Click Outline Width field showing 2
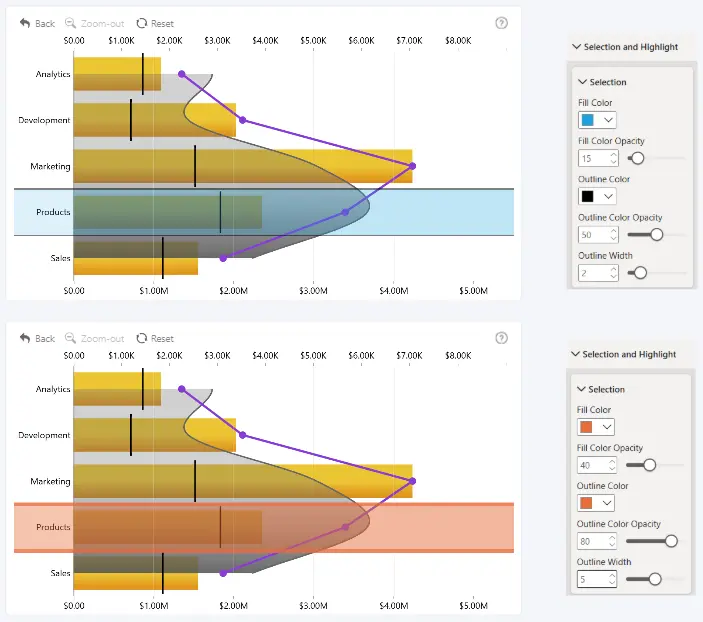Viewport: 703px width, 622px height. pyautogui.click(x=598, y=273)
